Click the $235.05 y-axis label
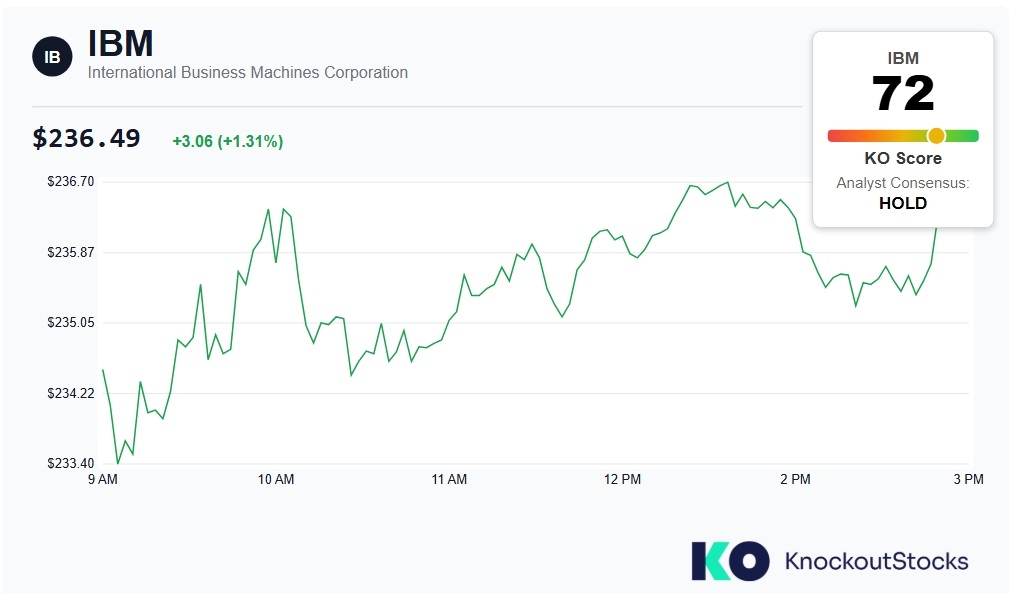This screenshot has height=593, width=1019. pos(70,323)
